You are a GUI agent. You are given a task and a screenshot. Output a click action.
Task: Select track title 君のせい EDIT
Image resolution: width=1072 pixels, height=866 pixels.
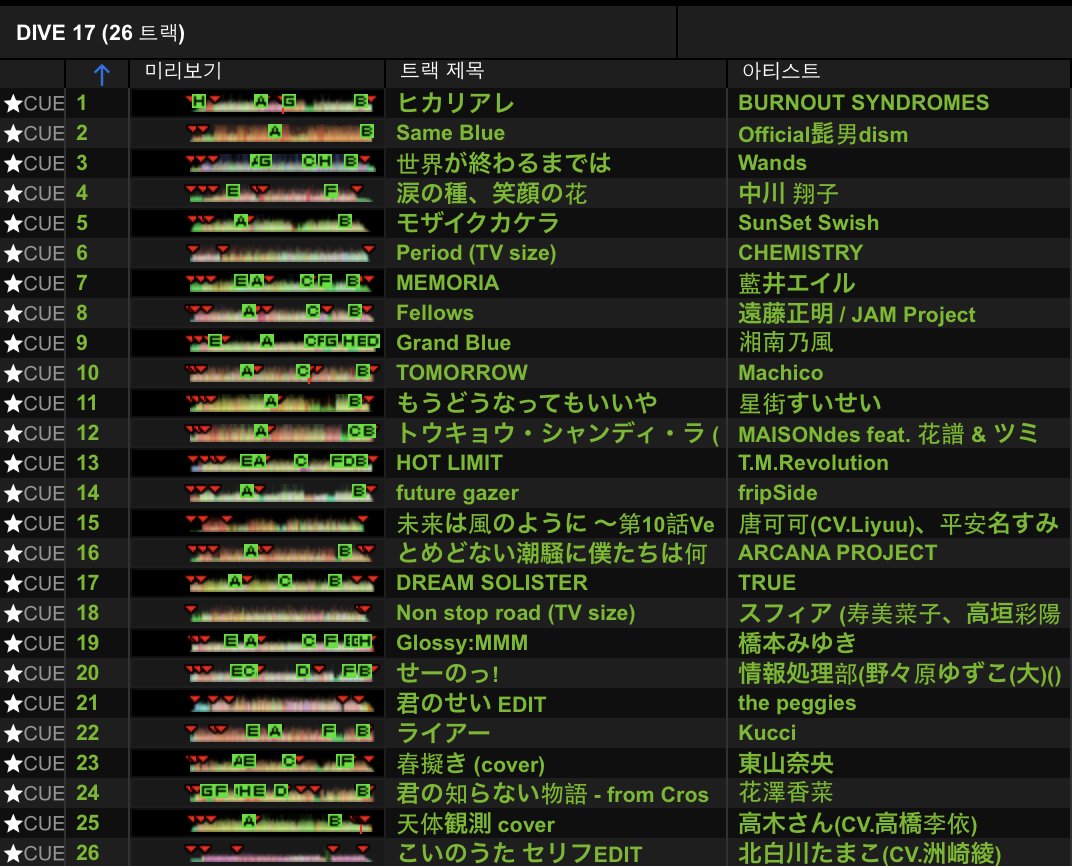pyautogui.click(x=471, y=703)
